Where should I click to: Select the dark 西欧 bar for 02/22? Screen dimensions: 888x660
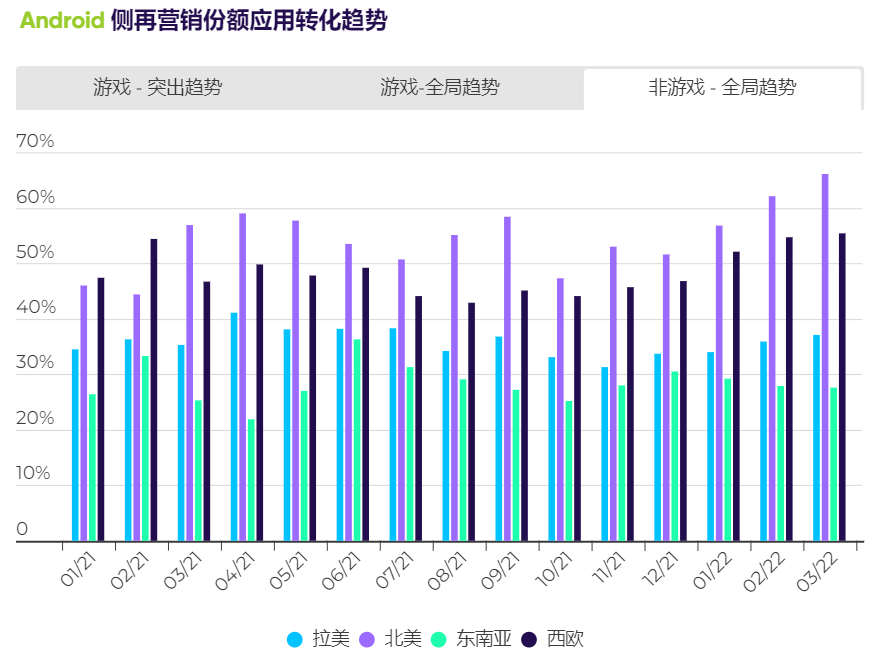tap(789, 389)
